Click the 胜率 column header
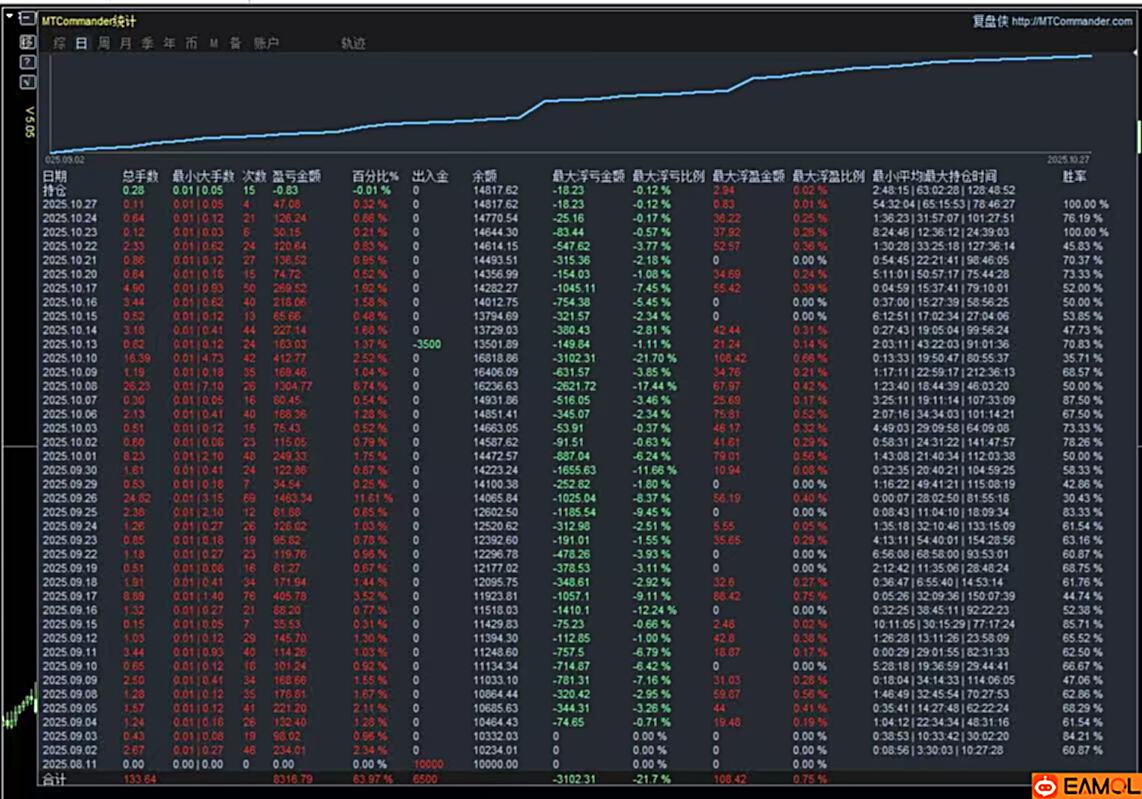The height and width of the screenshot is (799, 1142). click(1076, 176)
